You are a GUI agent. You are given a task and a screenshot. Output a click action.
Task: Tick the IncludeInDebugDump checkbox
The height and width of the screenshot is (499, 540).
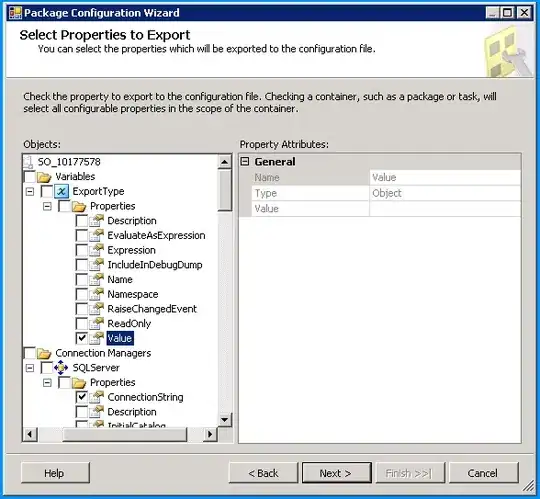click(x=82, y=265)
